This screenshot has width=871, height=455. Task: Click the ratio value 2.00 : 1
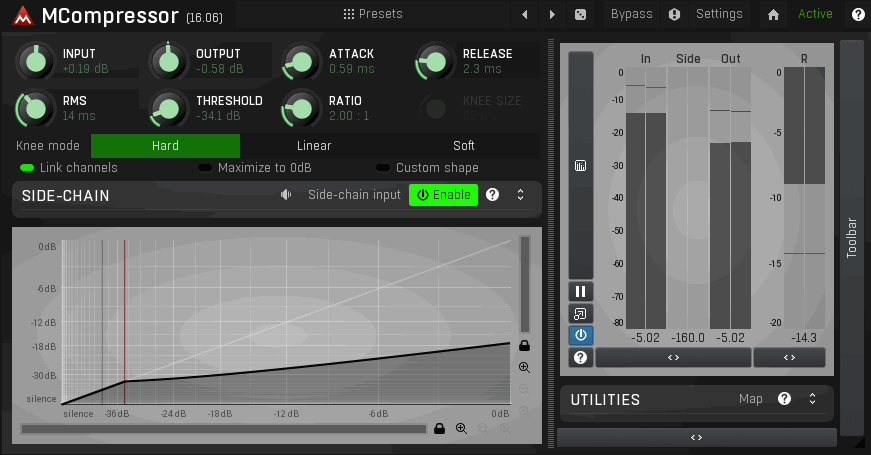tap(349, 116)
